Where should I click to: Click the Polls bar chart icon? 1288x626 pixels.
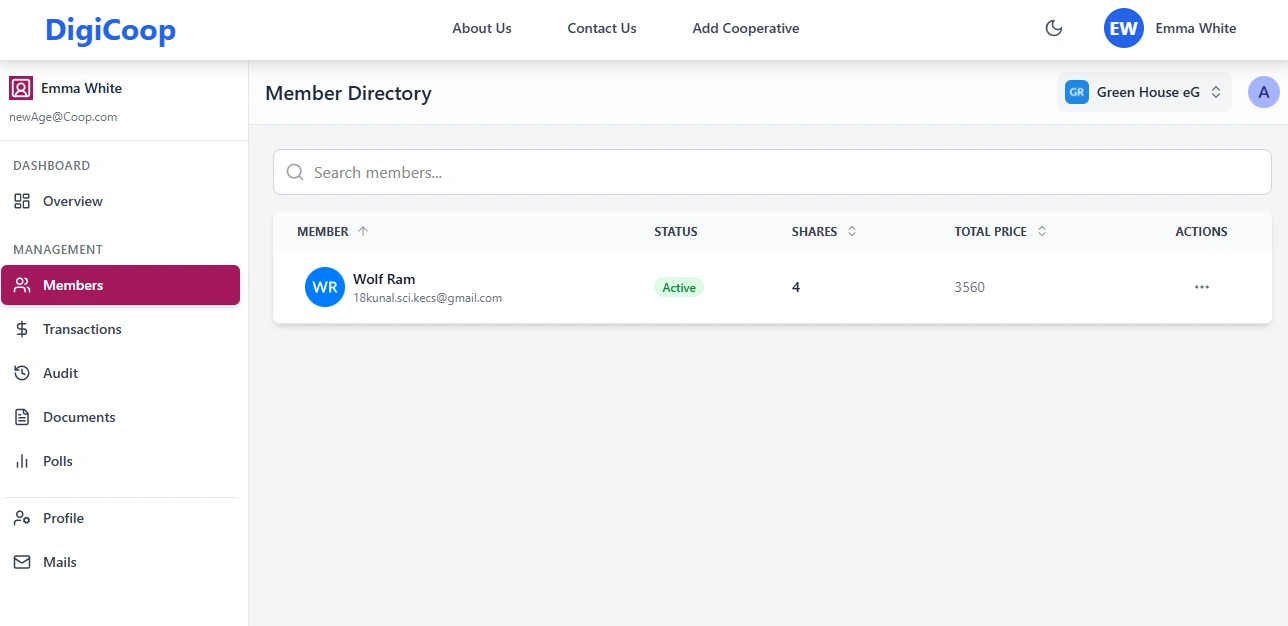22,461
